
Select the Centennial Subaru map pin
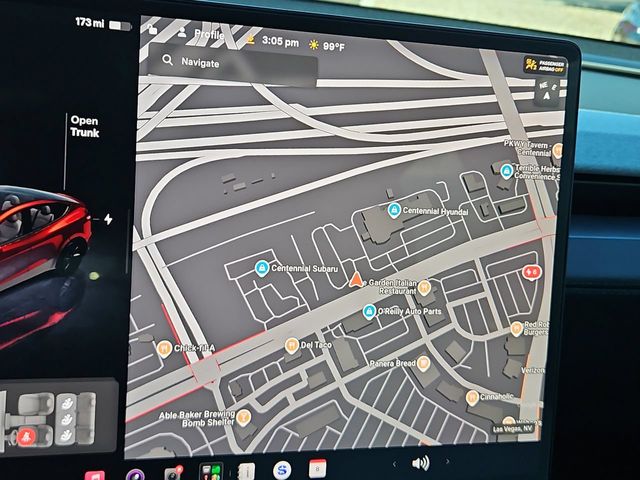pyautogui.click(x=262, y=268)
